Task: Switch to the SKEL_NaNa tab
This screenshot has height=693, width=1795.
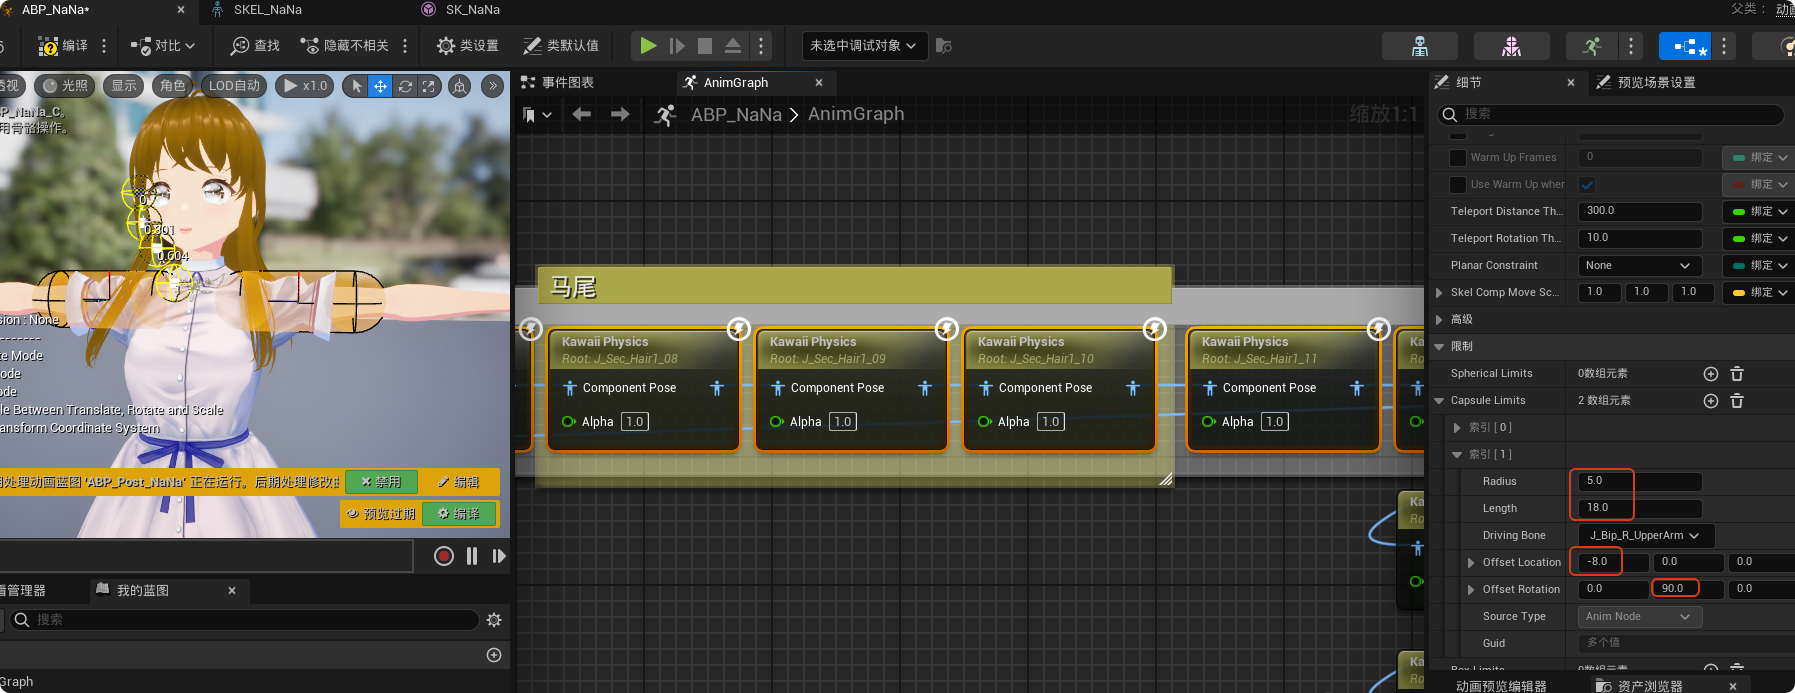Action: 268,10
